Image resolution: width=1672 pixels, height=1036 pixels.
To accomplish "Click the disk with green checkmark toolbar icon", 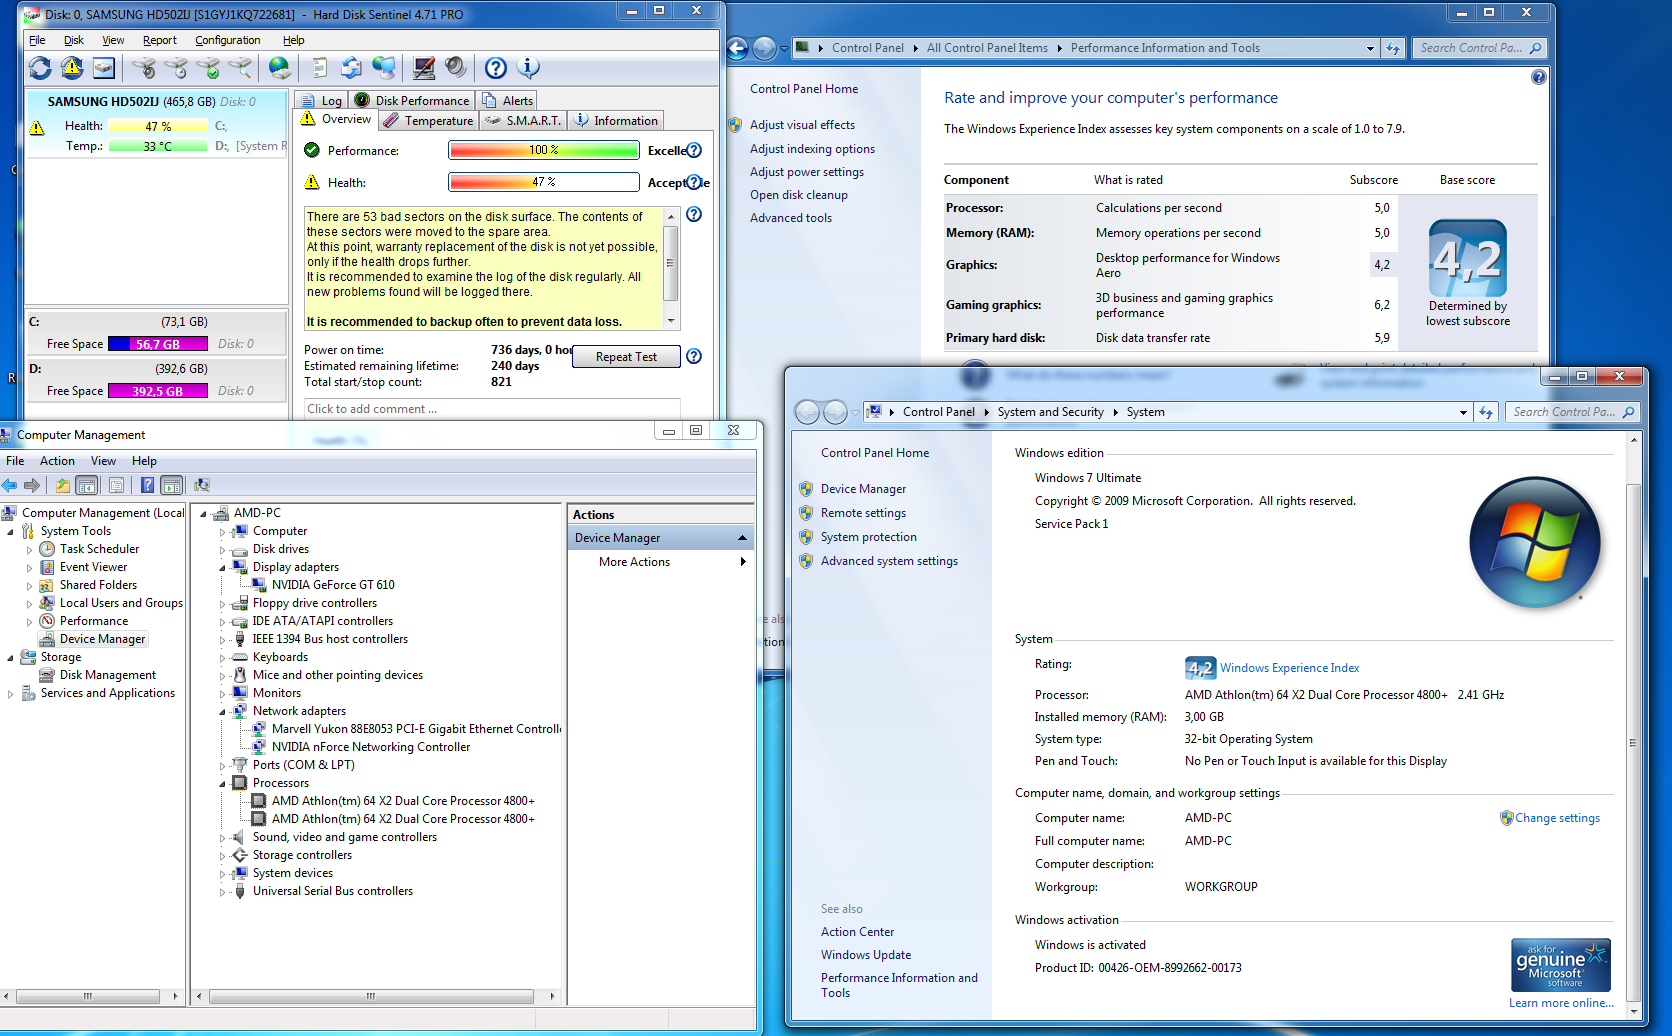I will point(208,68).
